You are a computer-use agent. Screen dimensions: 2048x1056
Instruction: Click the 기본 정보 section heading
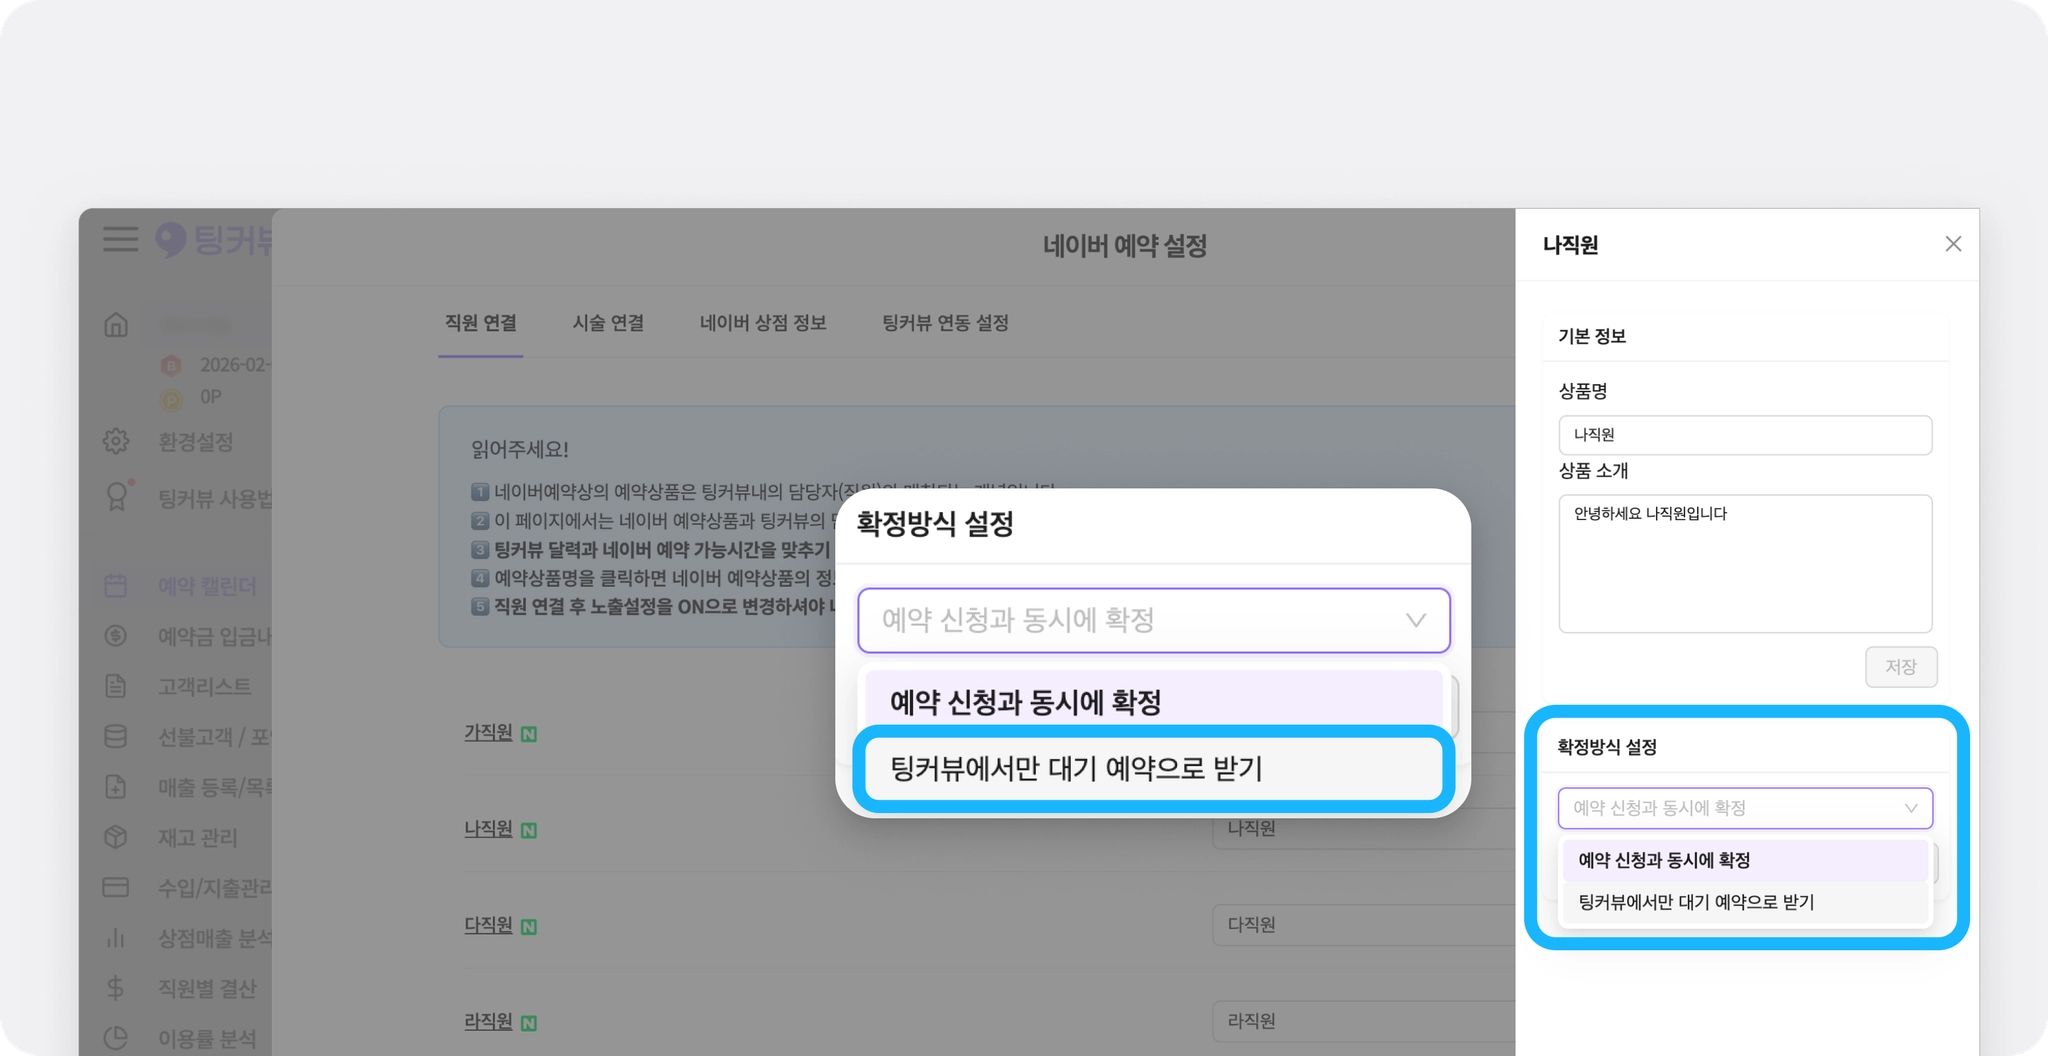click(1592, 337)
